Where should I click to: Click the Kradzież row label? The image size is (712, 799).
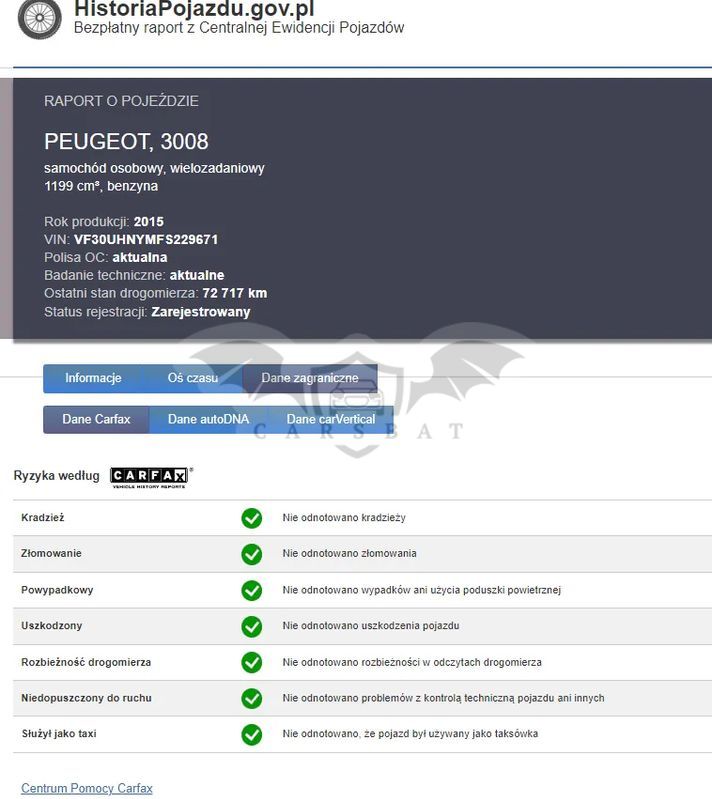[x=43, y=518]
